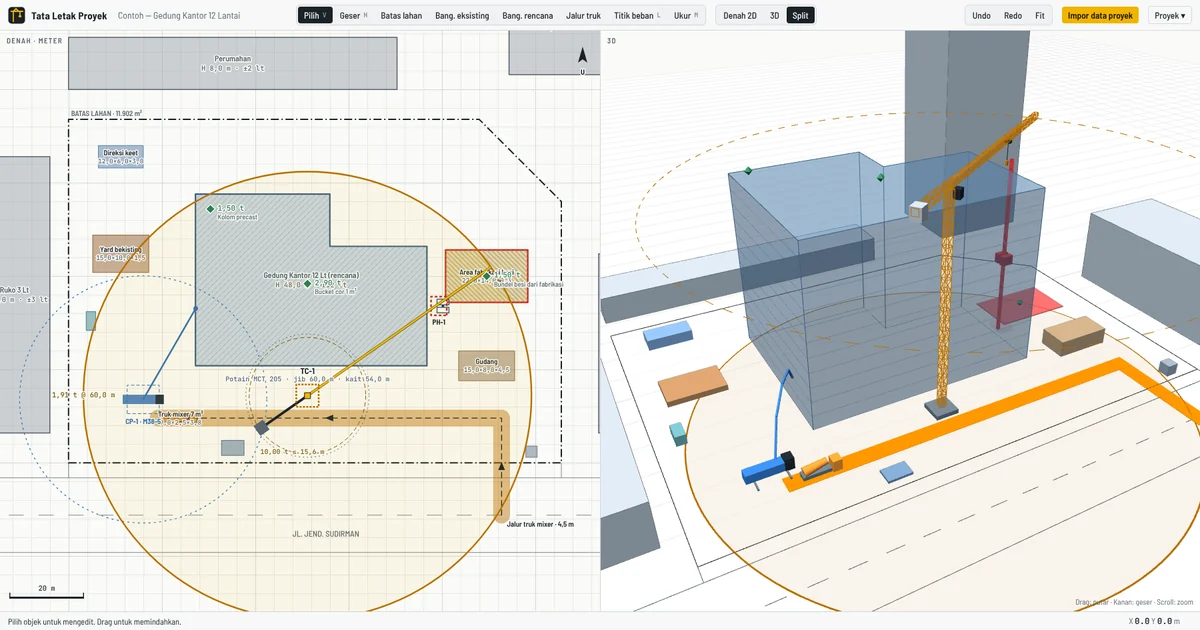The image size is (1200, 630).
Task: Select the Bucket cor load point diamond
Action: (308, 285)
